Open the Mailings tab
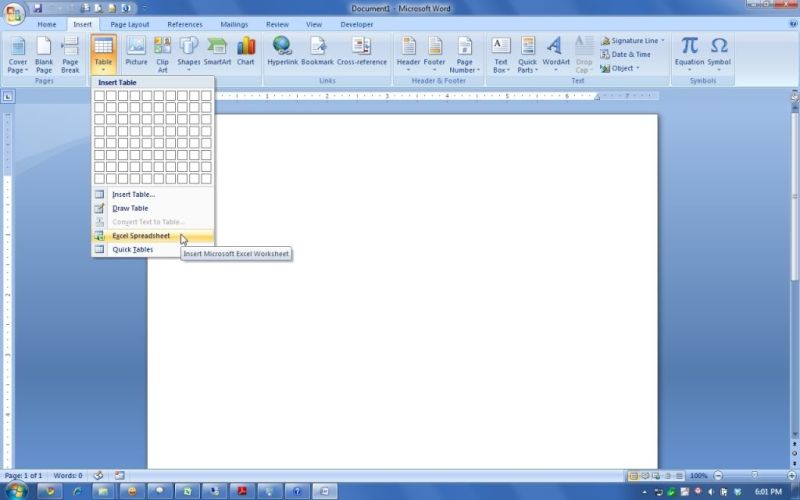 tap(234, 24)
